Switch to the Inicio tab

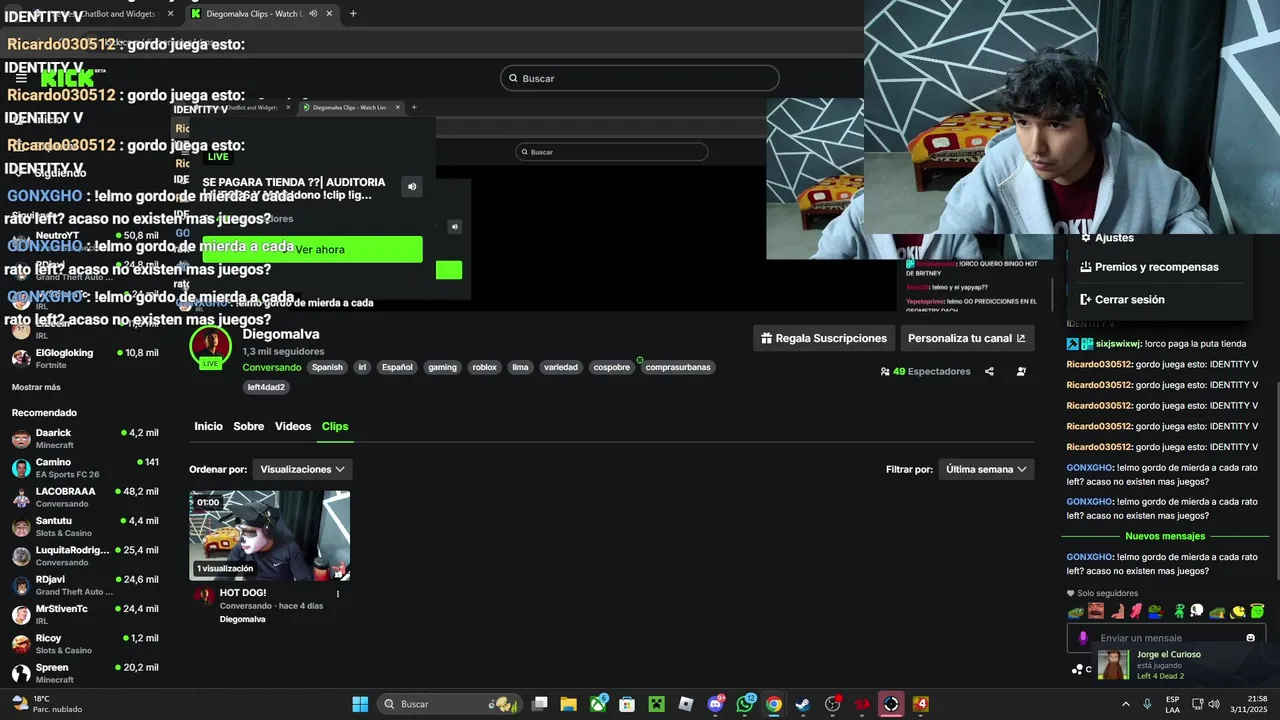pyautogui.click(x=208, y=426)
